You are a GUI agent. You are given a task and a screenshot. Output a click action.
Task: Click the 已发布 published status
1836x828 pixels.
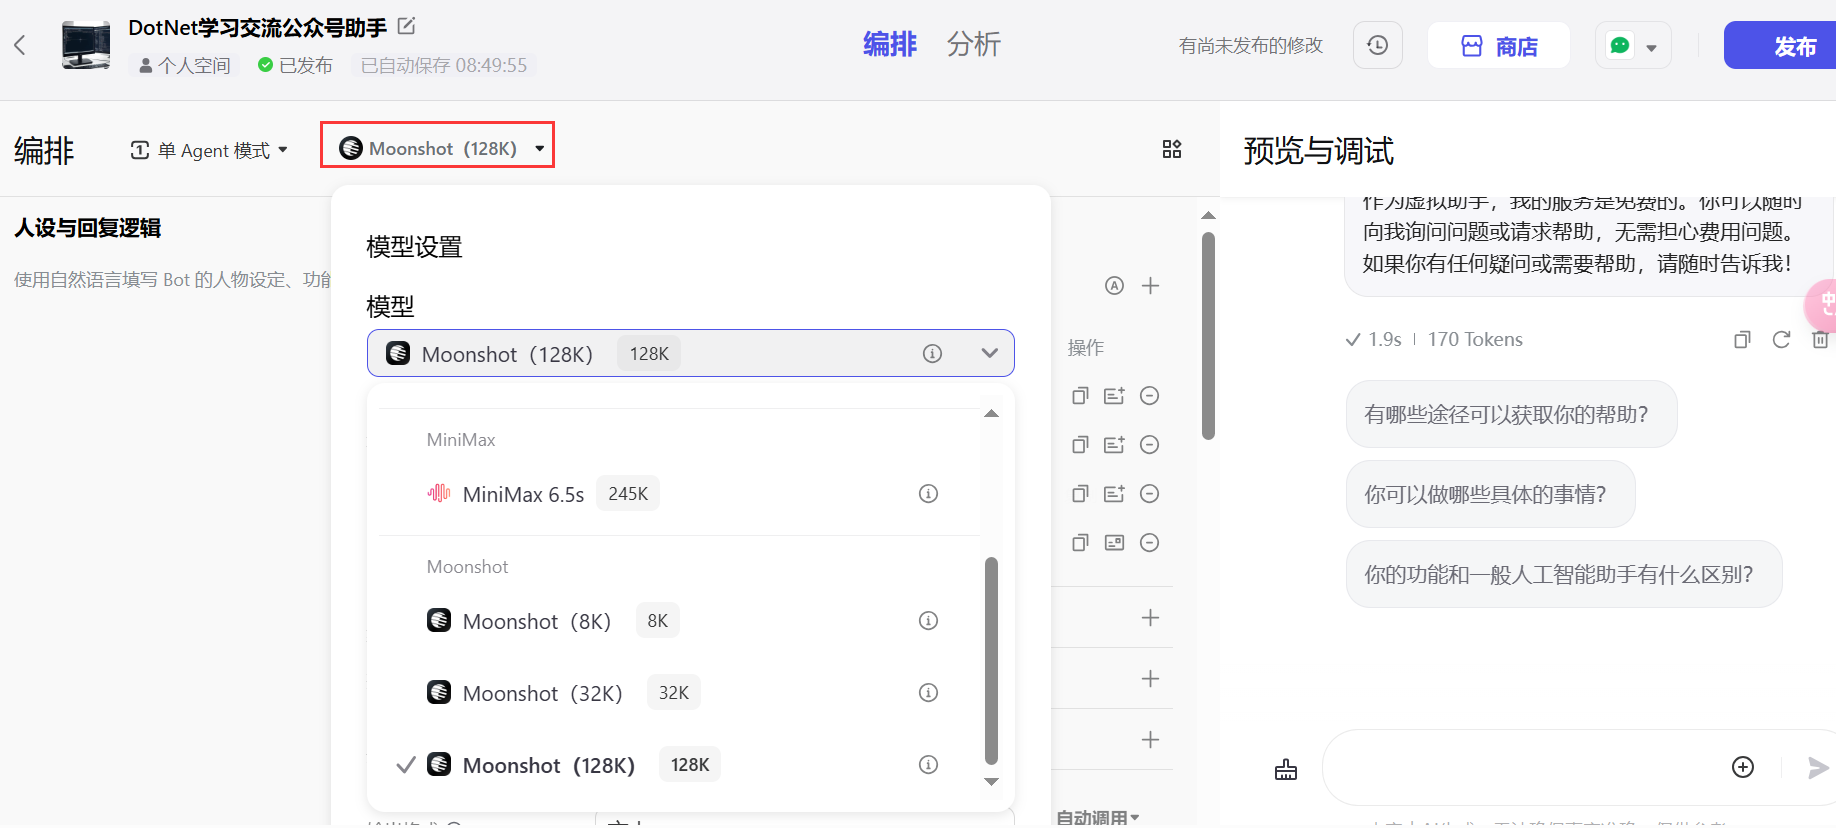(x=295, y=66)
